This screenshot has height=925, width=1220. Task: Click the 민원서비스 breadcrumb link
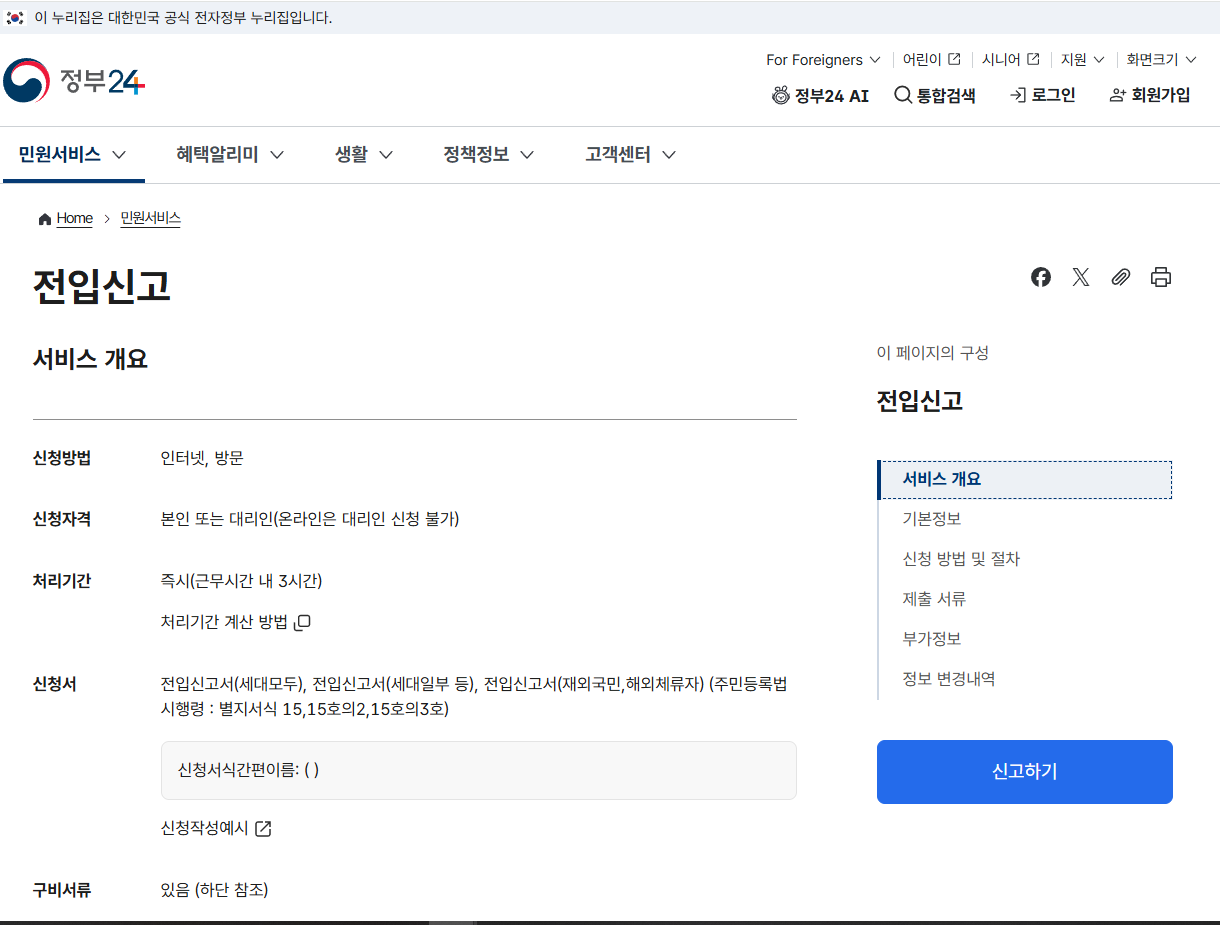[150, 218]
